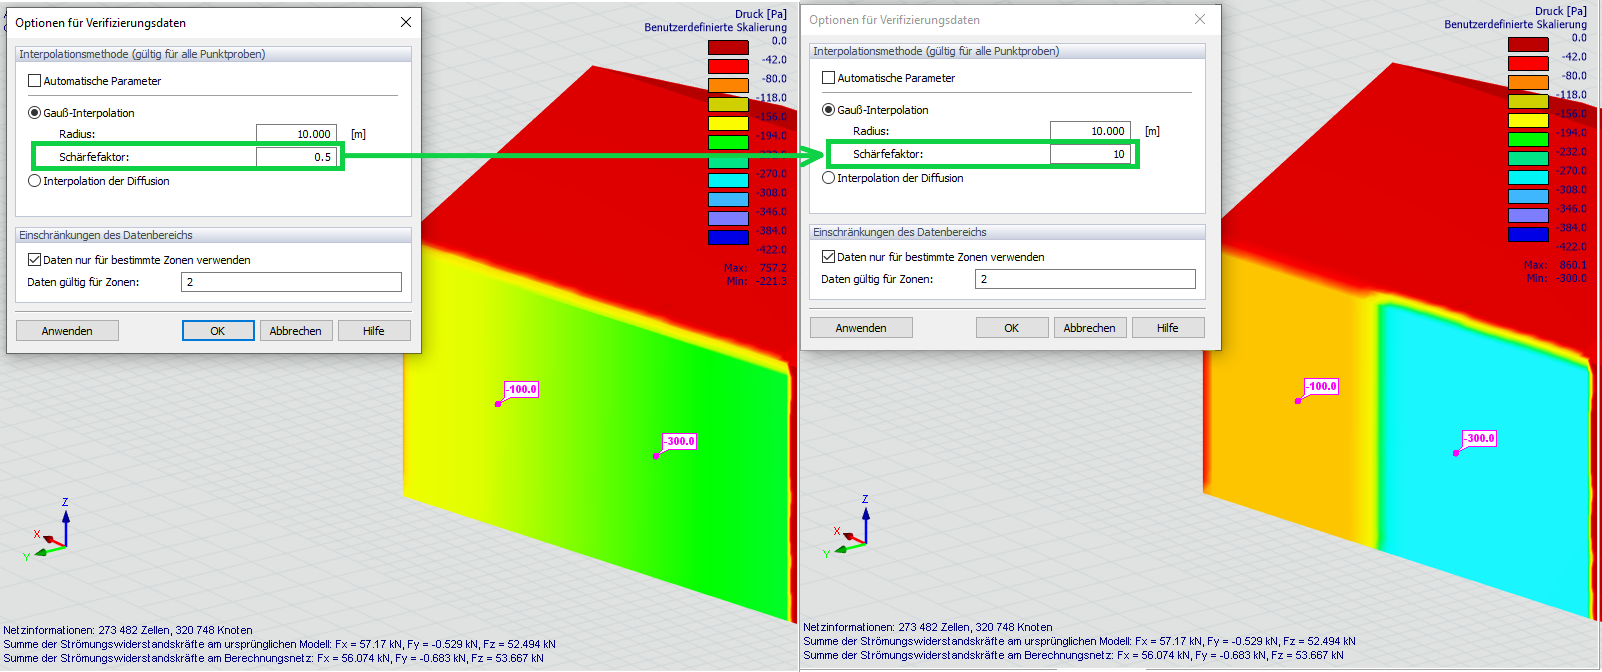Image resolution: width=1602 pixels, height=672 pixels.
Task: Click Netzinformationen text in left view
Action: [128, 630]
